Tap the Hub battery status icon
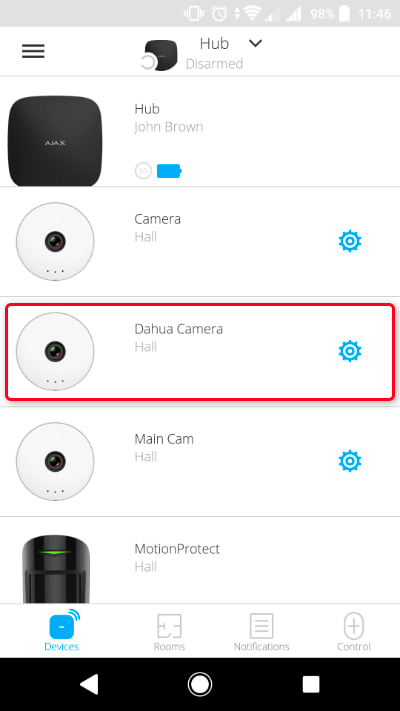Viewport: 400px width, 711px height. (169, 171)
